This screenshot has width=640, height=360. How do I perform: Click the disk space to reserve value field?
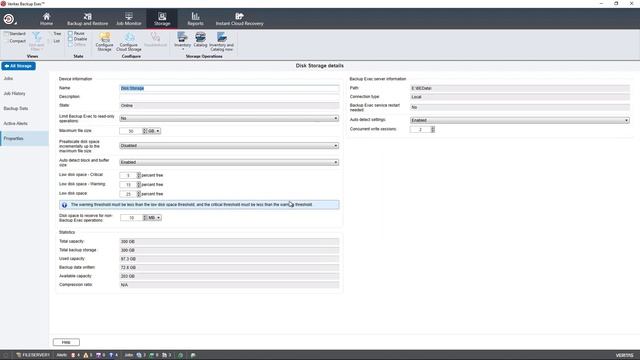coord(131,218)
